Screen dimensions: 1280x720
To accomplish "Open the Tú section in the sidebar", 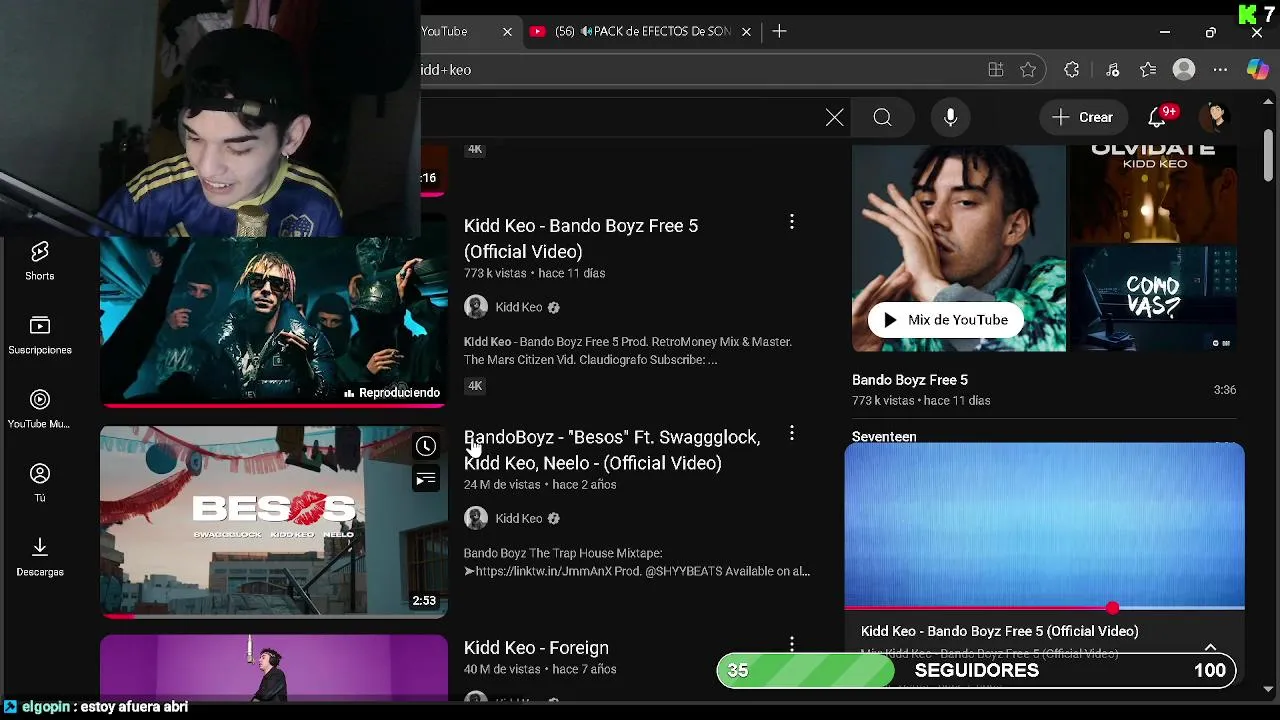I will point(40,483).
